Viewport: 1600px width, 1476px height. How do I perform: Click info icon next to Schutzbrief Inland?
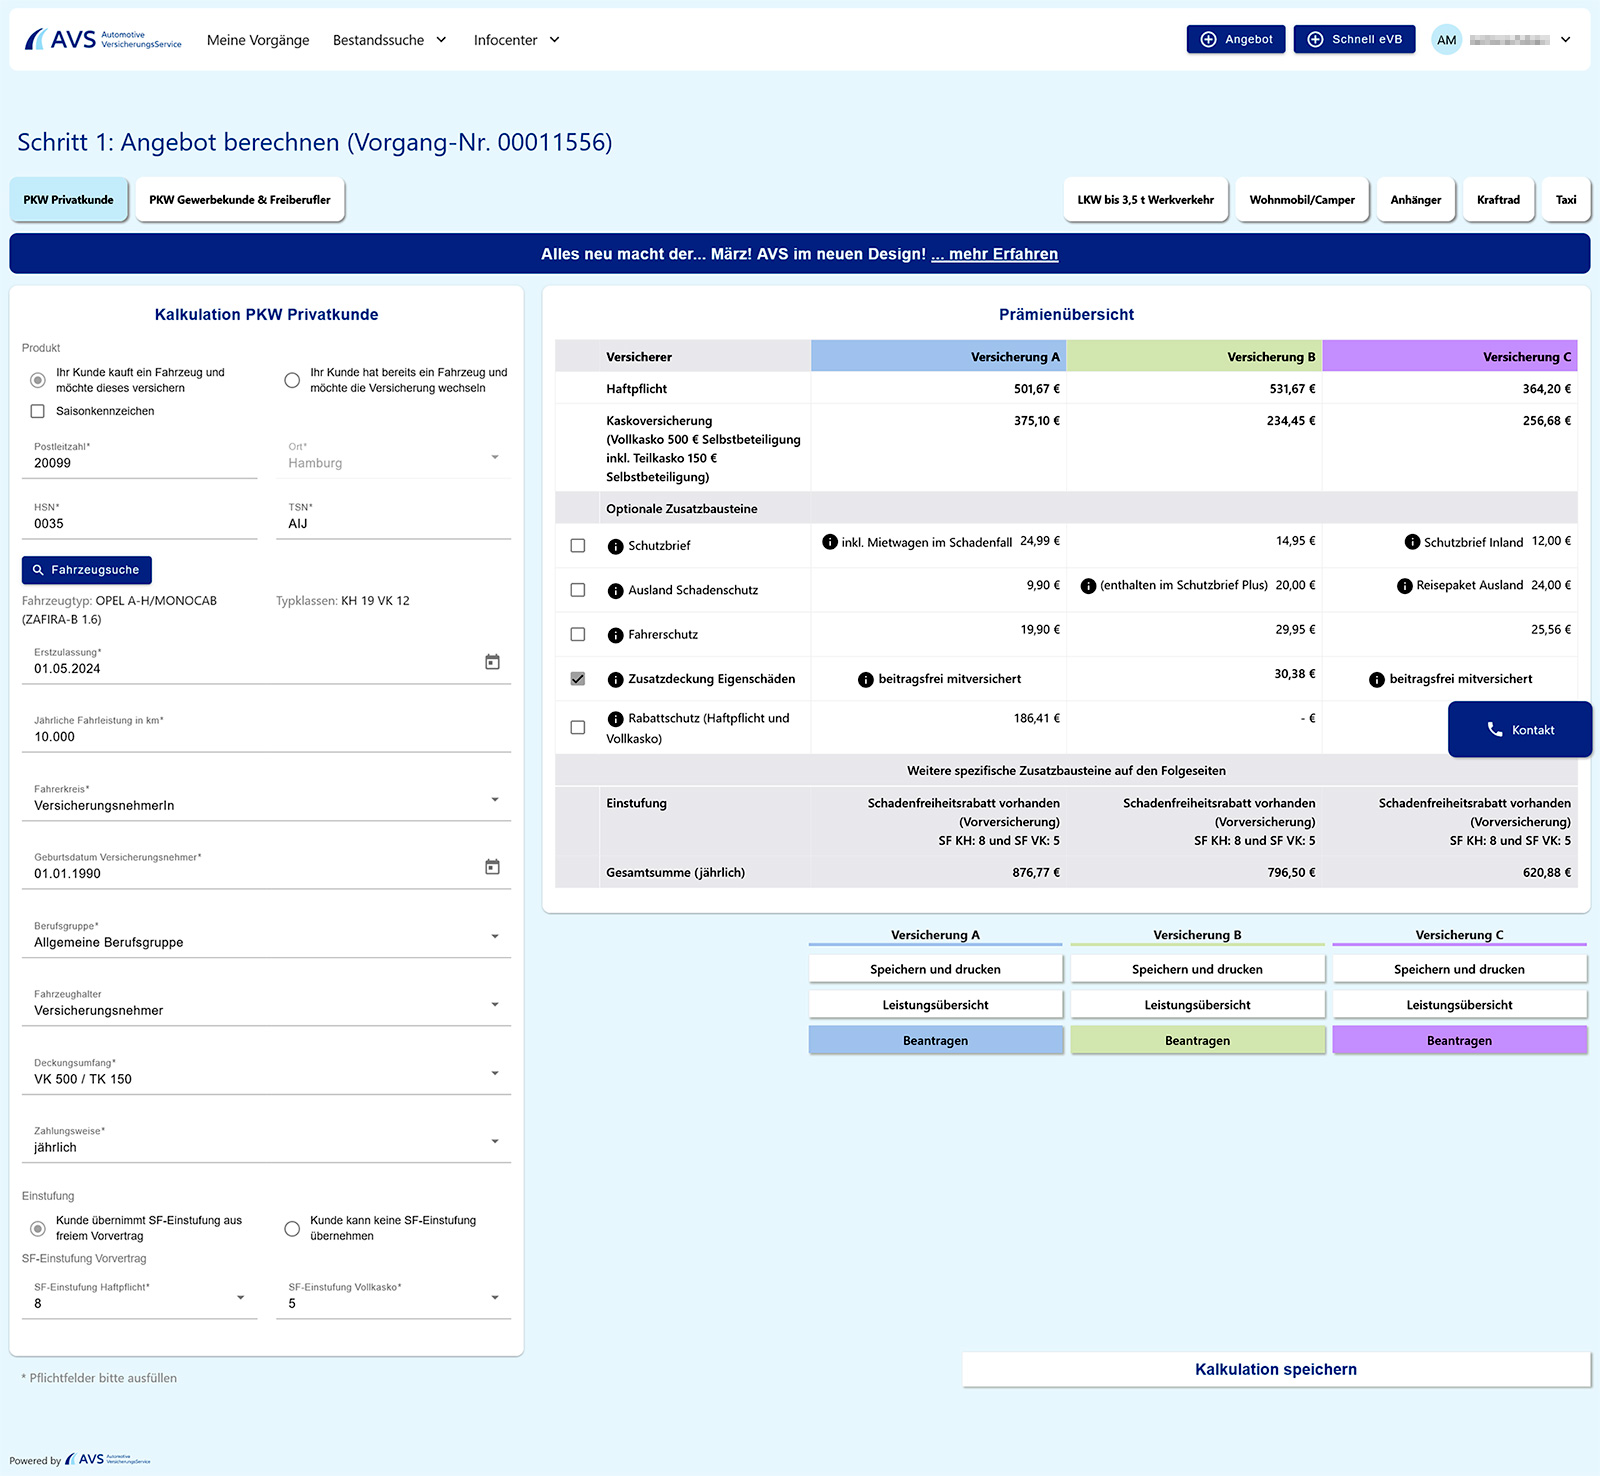tap(1412, 542)
